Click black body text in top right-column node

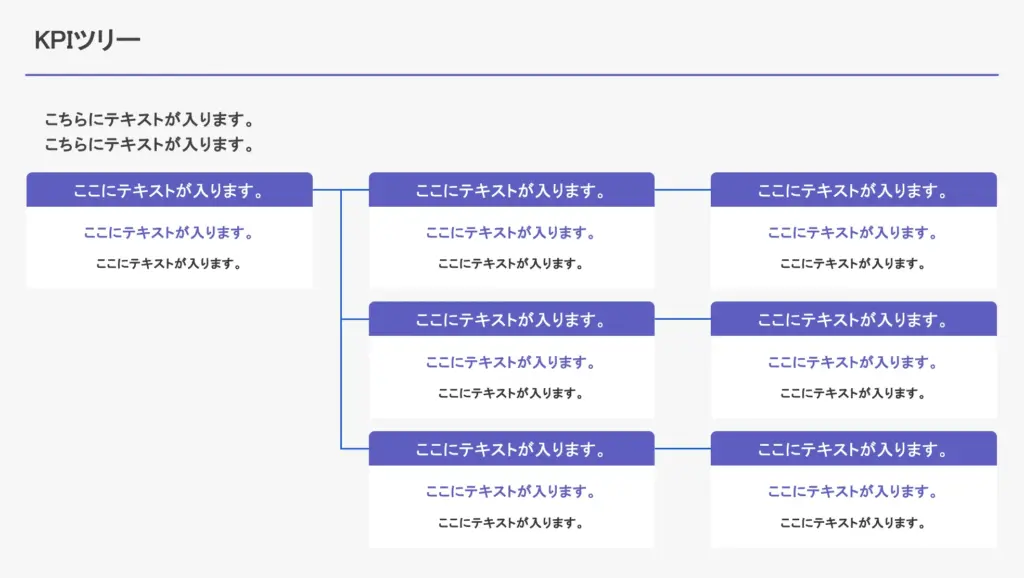point(853,264)
